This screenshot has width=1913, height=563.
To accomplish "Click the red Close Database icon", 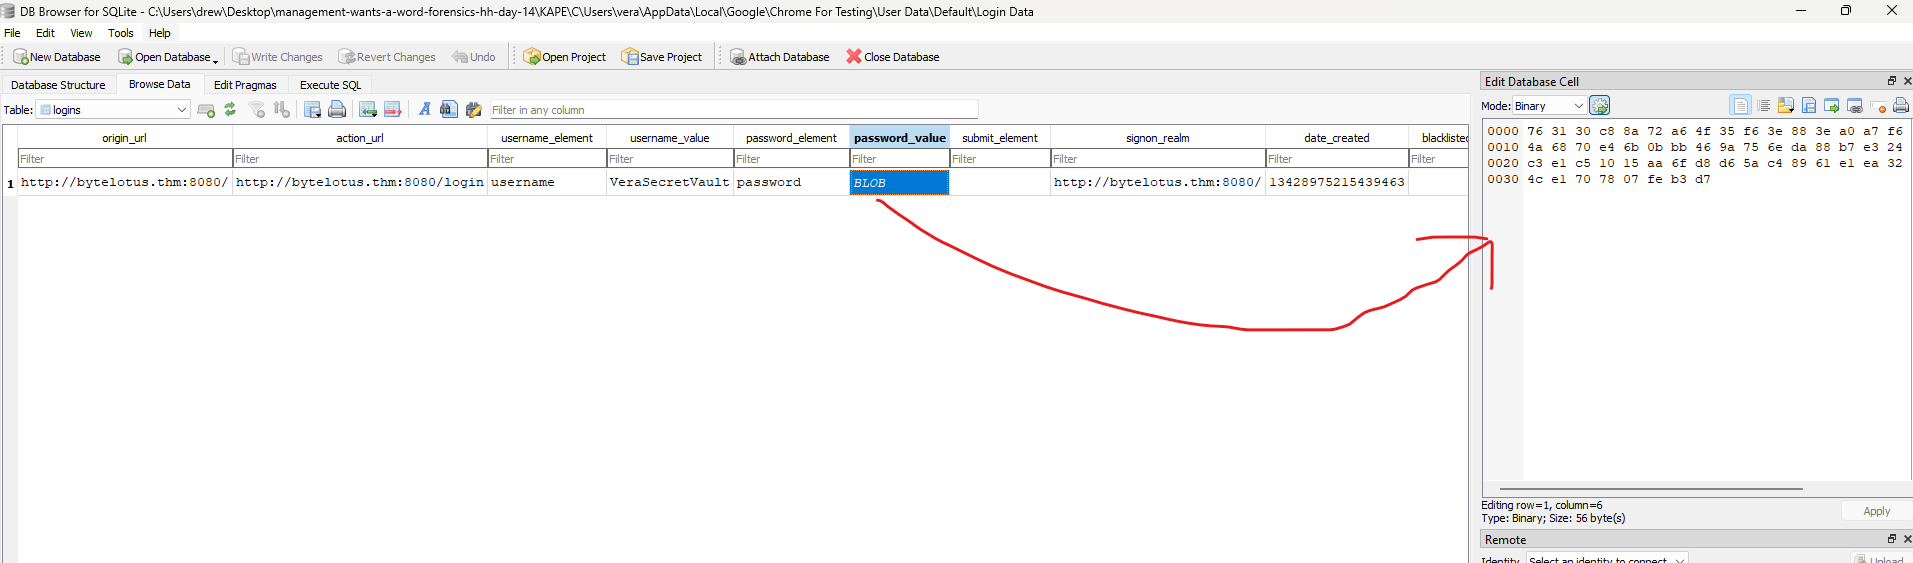I will (x=854, y=57).
